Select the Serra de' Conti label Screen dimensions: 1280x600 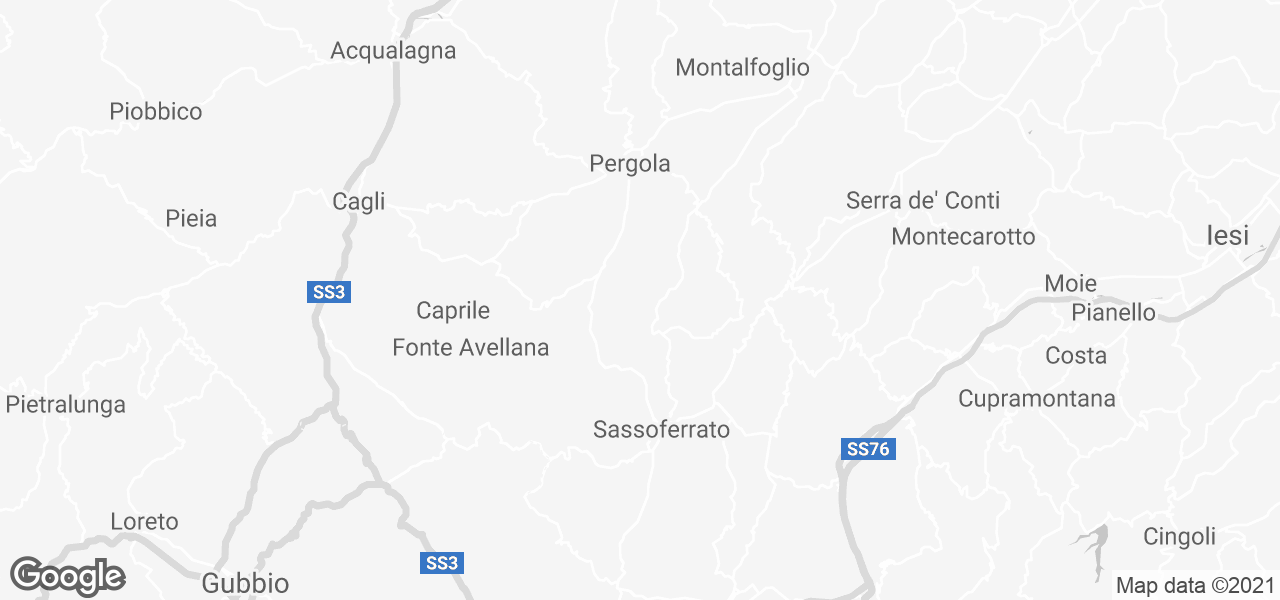[923, 200]
